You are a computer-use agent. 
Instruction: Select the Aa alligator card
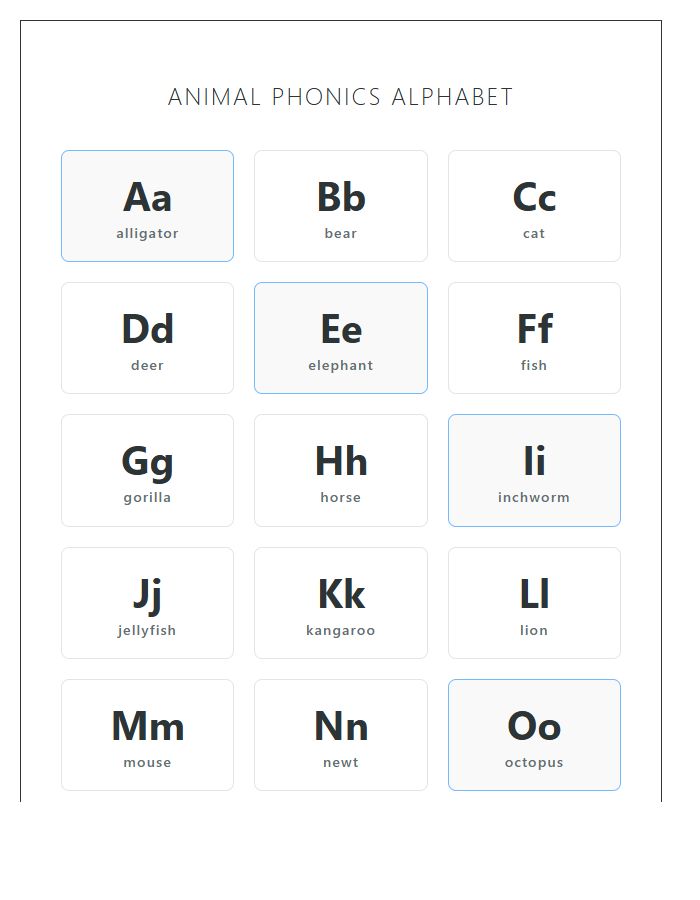tap(147, 205)
